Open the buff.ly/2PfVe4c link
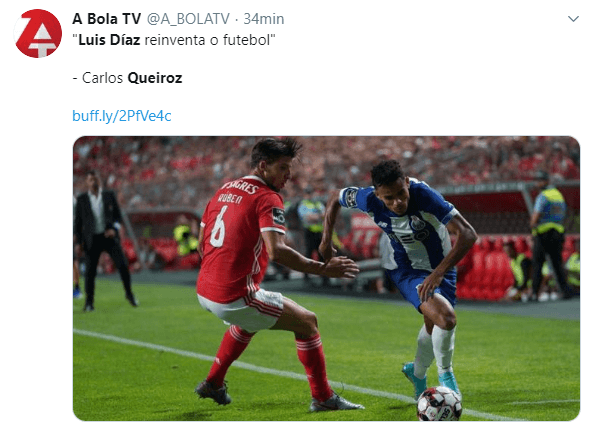The image size is (590, 430). coord(122,116)
